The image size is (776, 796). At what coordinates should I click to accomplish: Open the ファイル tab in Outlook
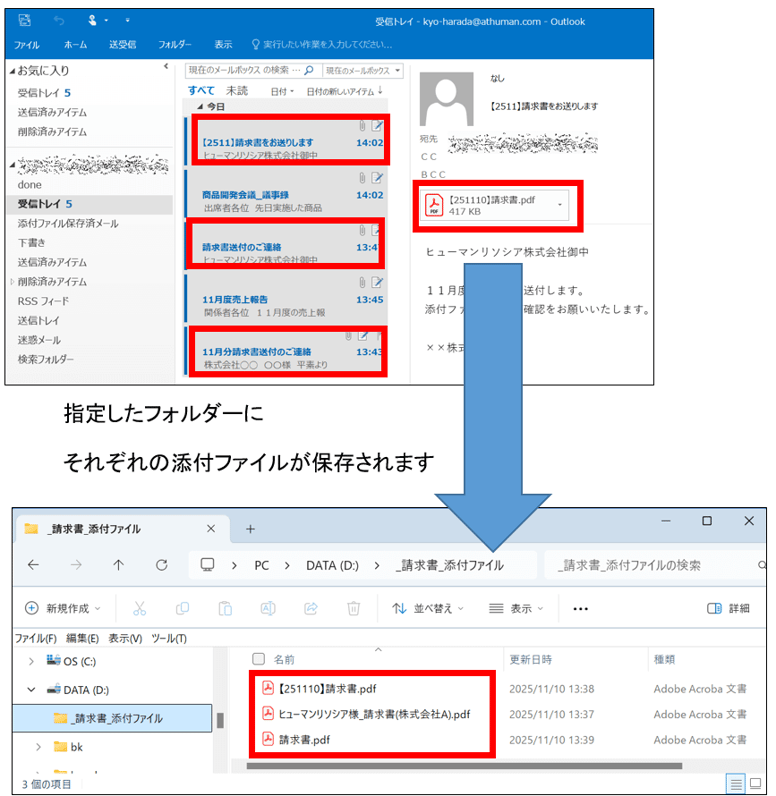(x=26, y=45)
